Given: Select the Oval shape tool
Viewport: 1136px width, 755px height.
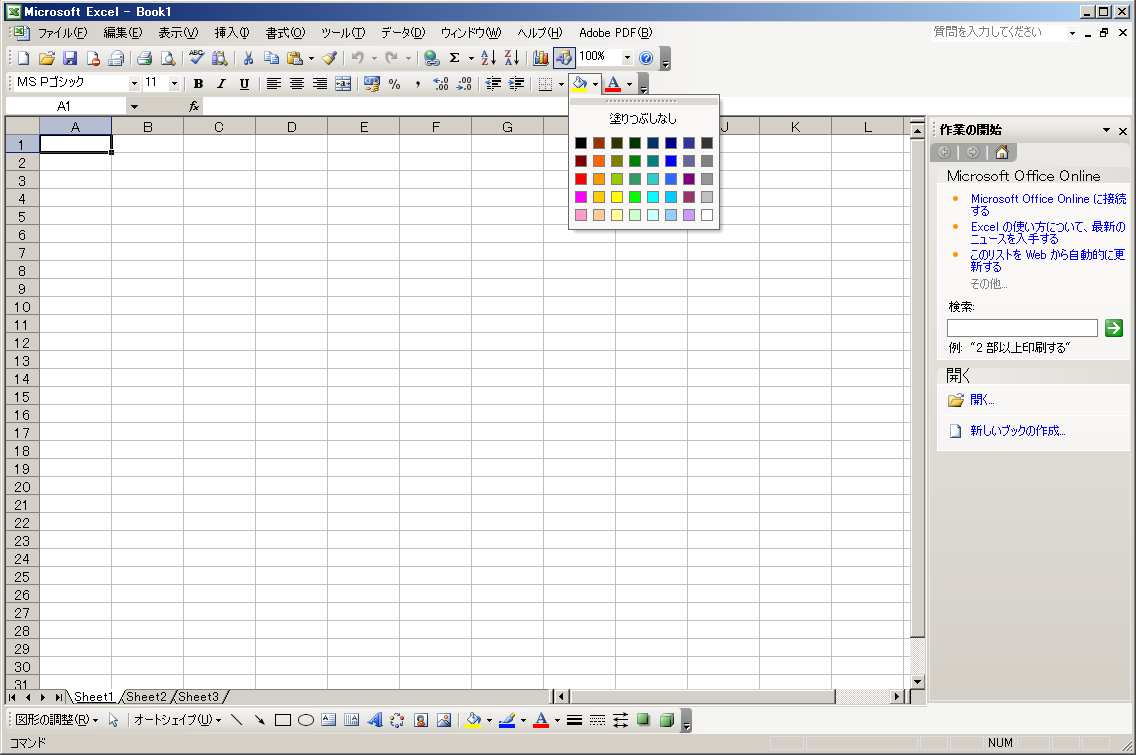Looking at the screenshot, I should [306, 720].
